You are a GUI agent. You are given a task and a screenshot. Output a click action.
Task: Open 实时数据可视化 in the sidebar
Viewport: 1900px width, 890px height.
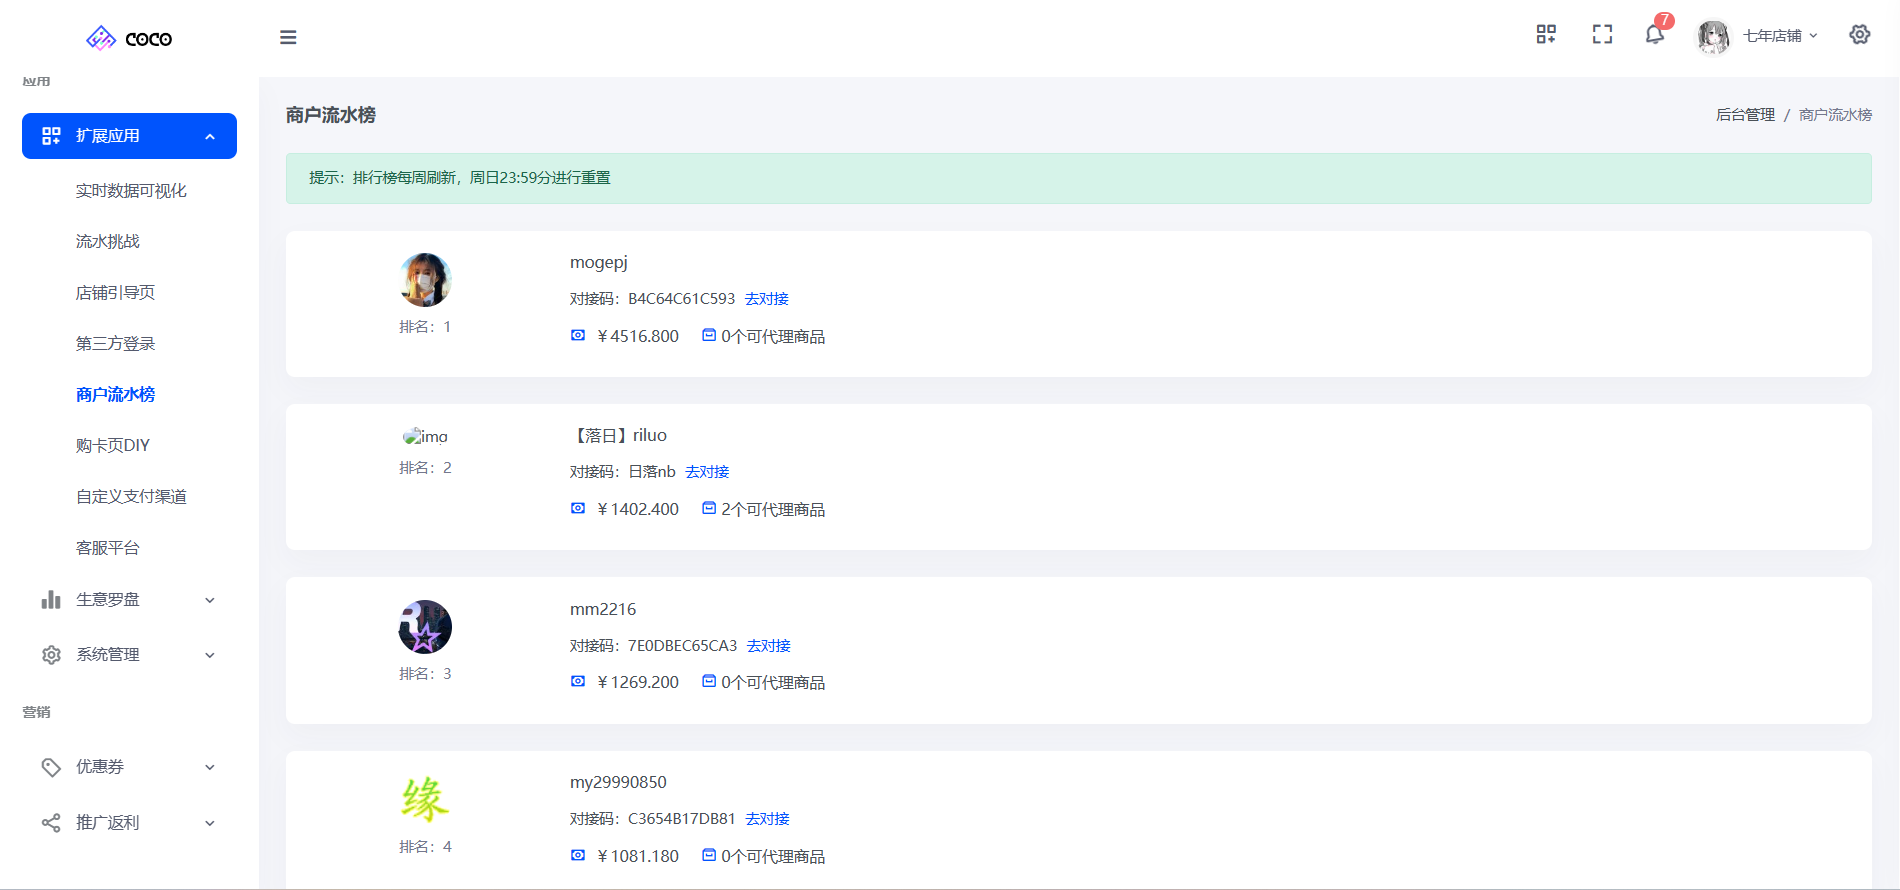131,191
